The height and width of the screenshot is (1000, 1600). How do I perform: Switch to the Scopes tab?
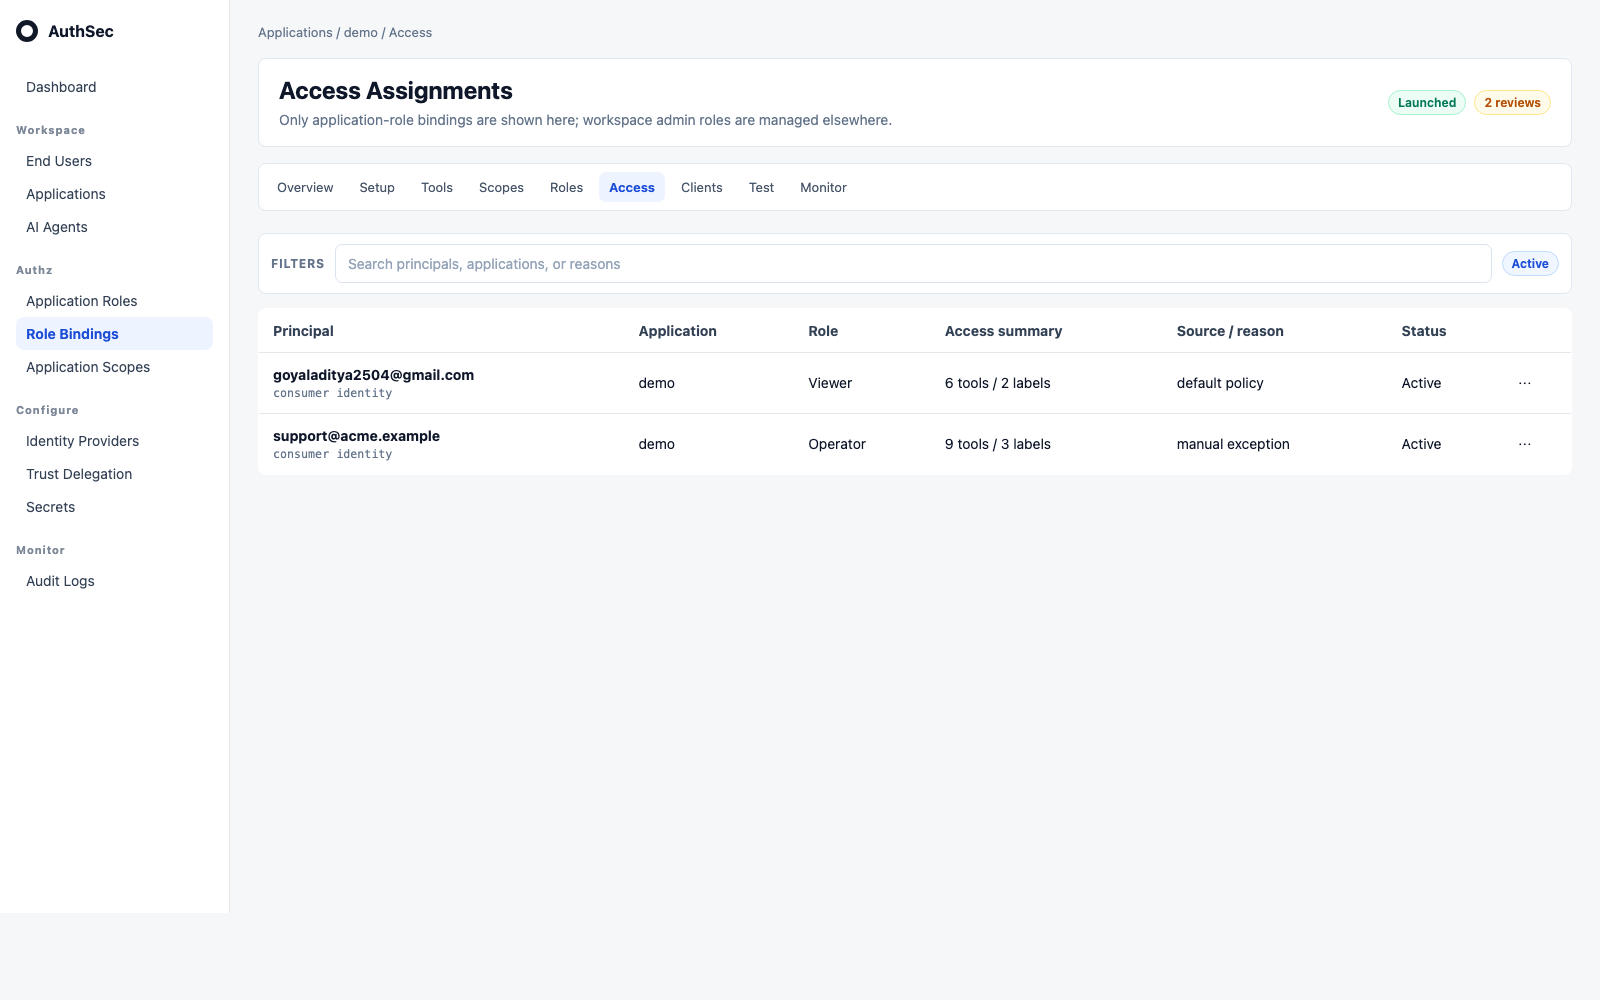click(501, 187)
